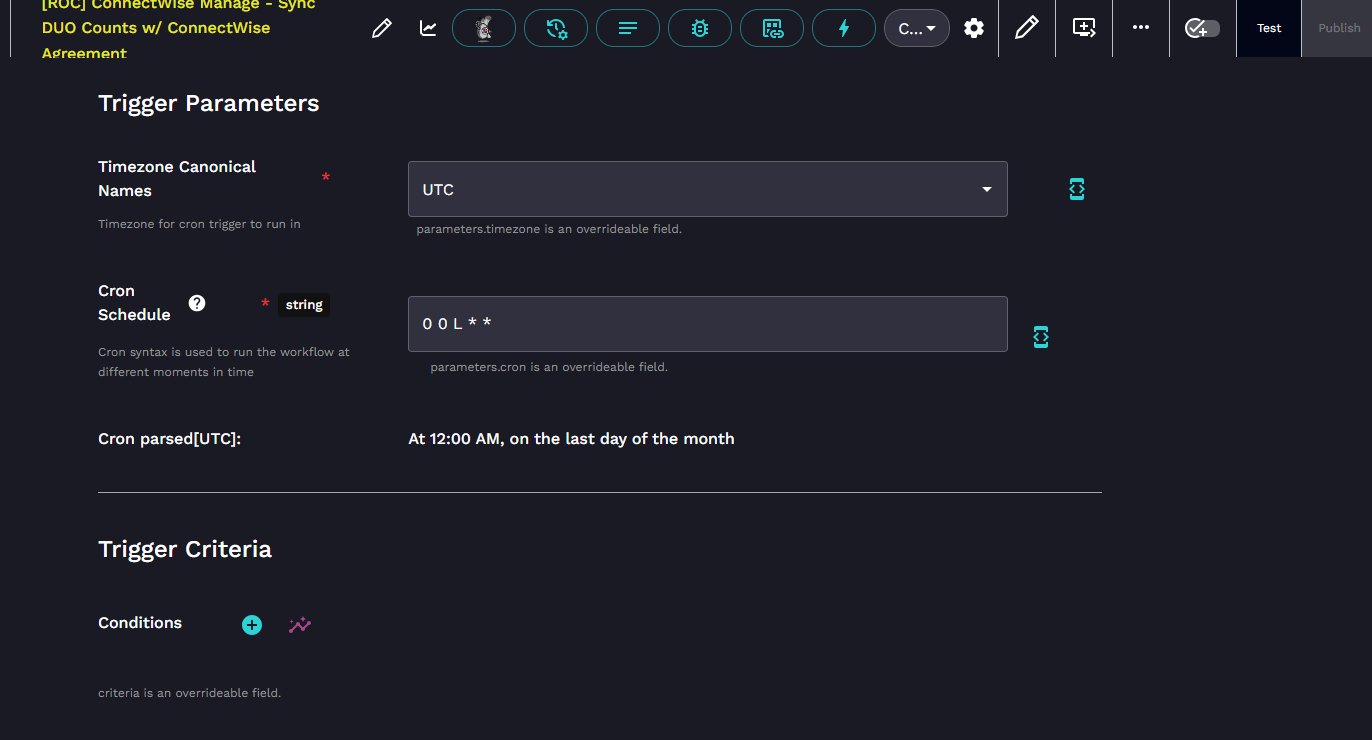Screen dimensions: 1372x740
Task: Toggle the workflow enable switch
Action: [1201, 28]
